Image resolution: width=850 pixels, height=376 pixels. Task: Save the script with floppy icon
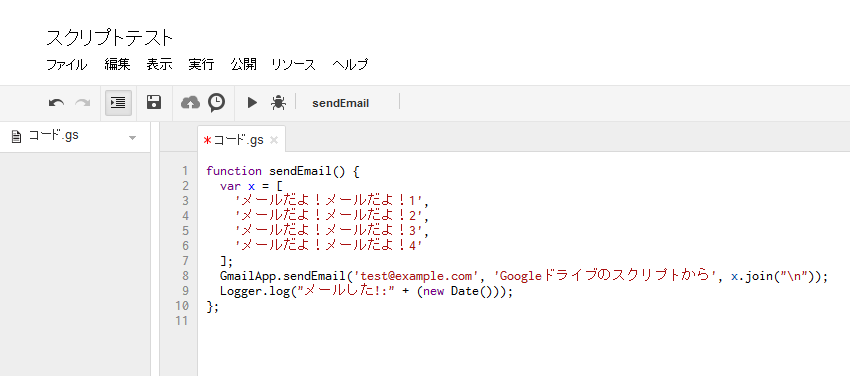pyautogui.click(x=154, y=102)
